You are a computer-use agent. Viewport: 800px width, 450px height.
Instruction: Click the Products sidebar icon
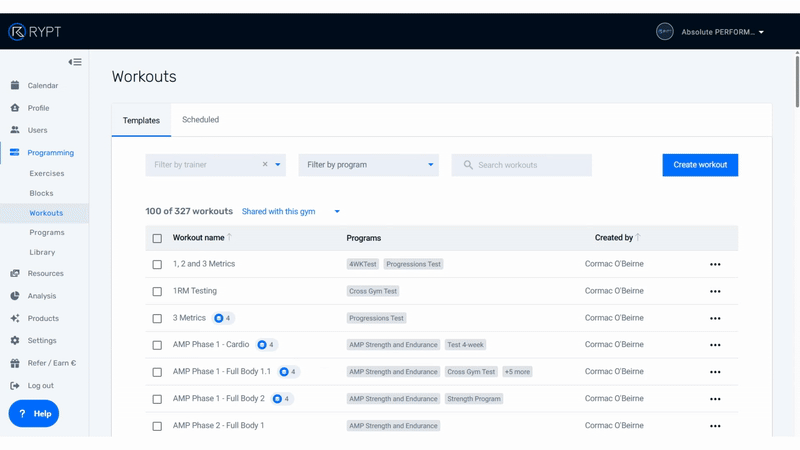pyautogui.click(x=15, y=319)
